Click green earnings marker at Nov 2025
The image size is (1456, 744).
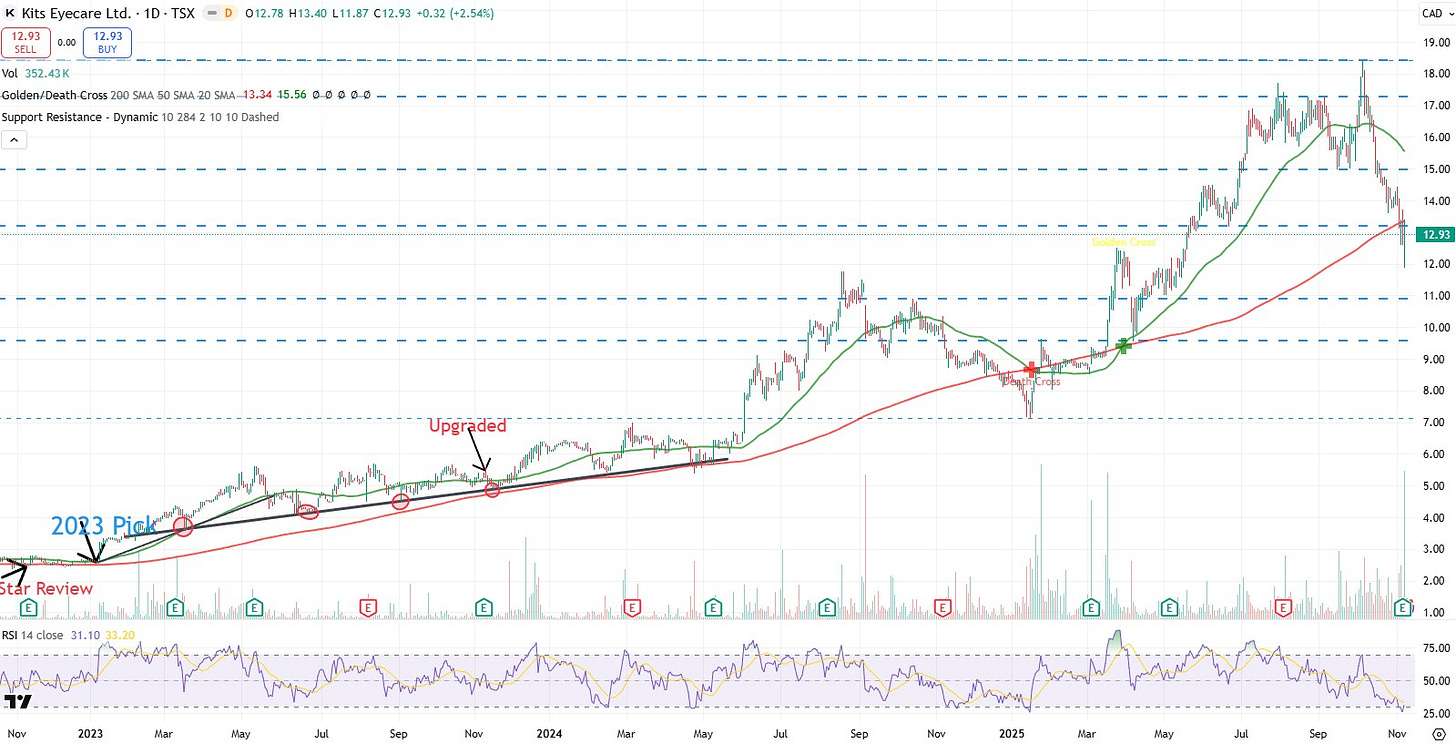pyautogui.click(x=1403, y=607)
